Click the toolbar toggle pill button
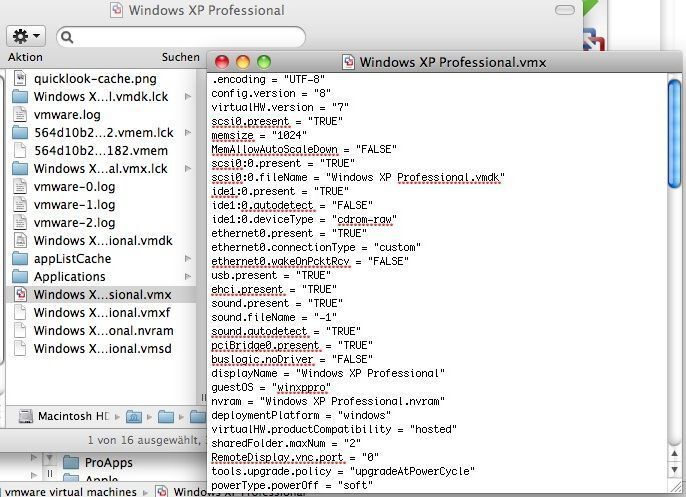686x497 pixels. pos(564,10)
